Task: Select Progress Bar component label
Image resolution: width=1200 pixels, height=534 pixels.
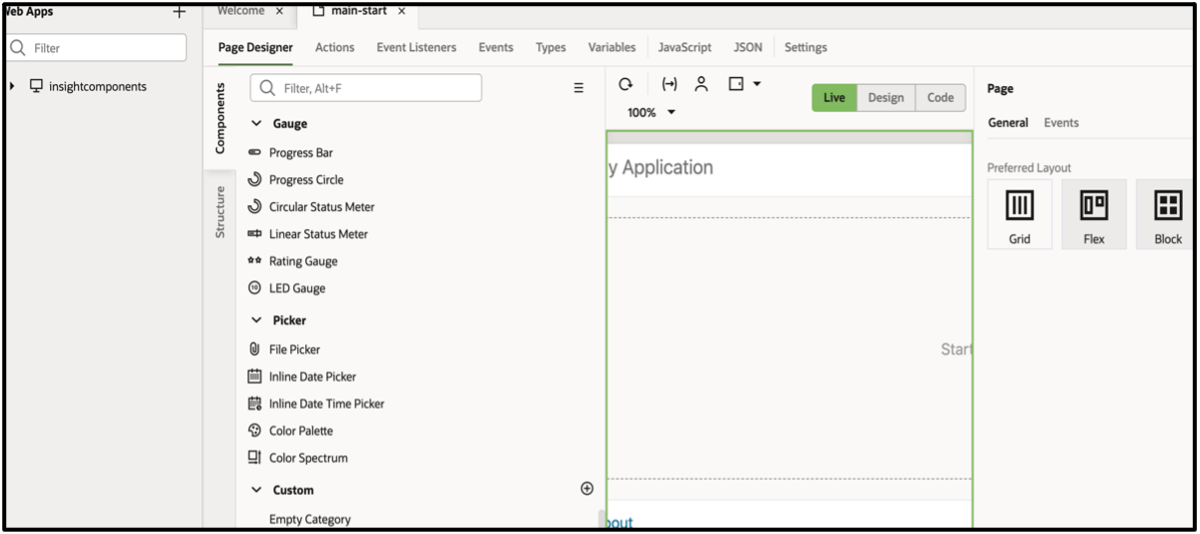Action: 301,153
